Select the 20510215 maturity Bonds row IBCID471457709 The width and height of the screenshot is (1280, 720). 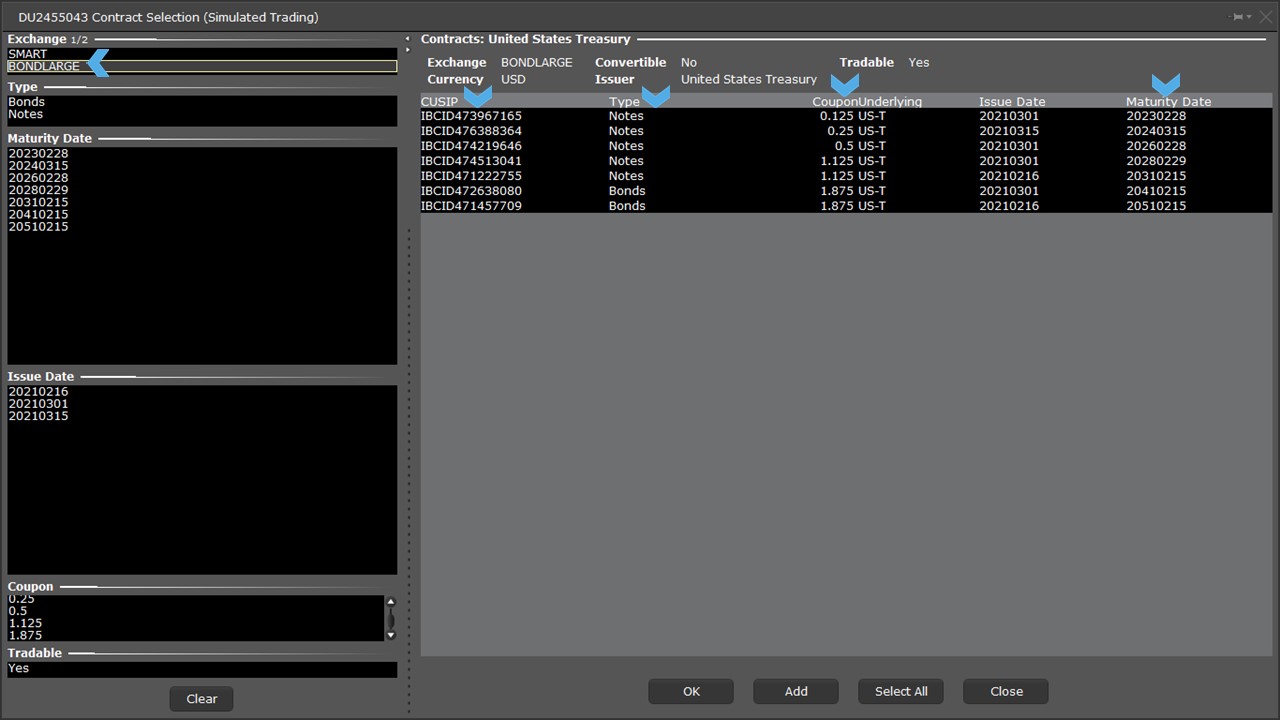[x=471, y=206]
